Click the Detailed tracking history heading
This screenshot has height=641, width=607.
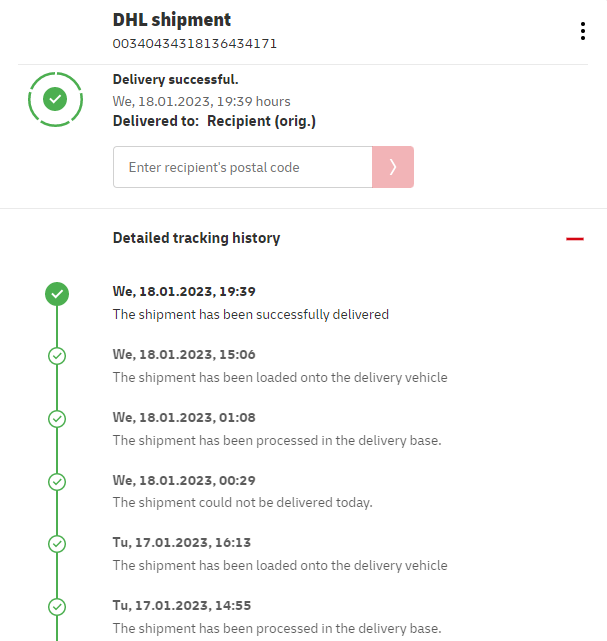click(196, 238)
